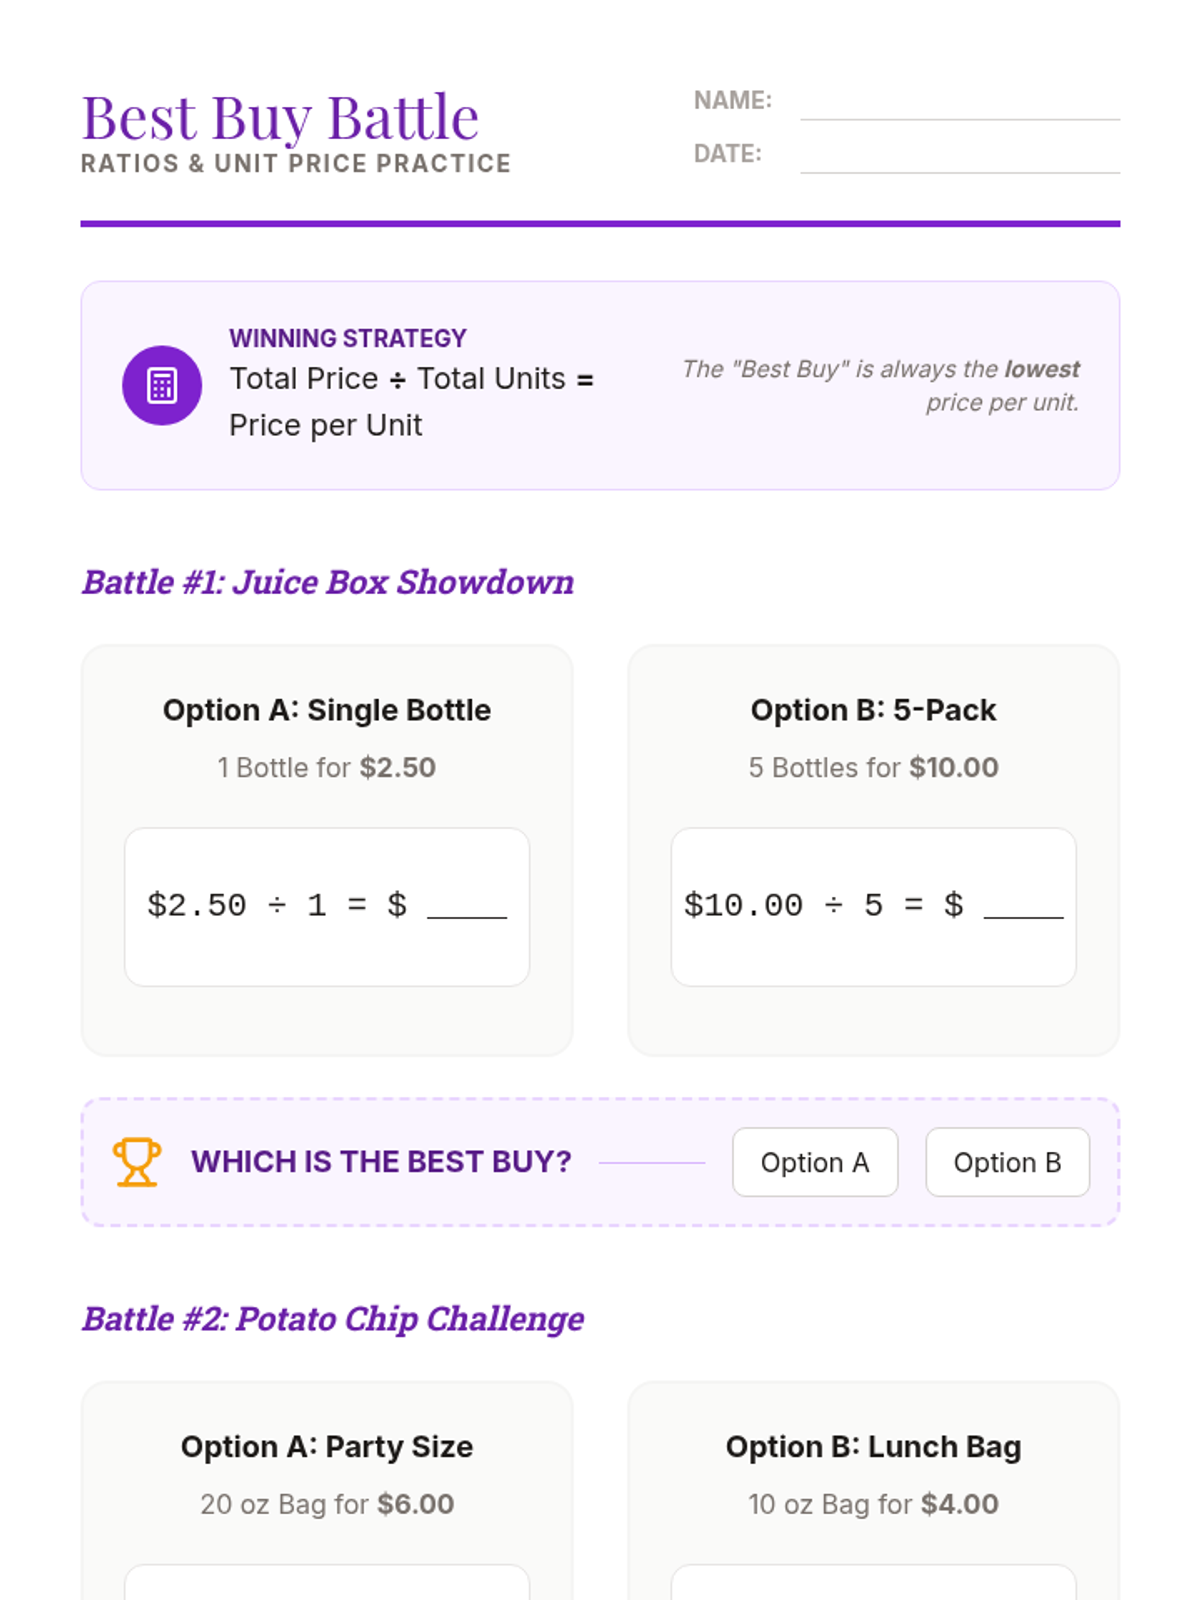Click the Battle #1 Juice Box Showdown heading
The height and width of the screenshot is (1600, 1200).
pos(328,582)
